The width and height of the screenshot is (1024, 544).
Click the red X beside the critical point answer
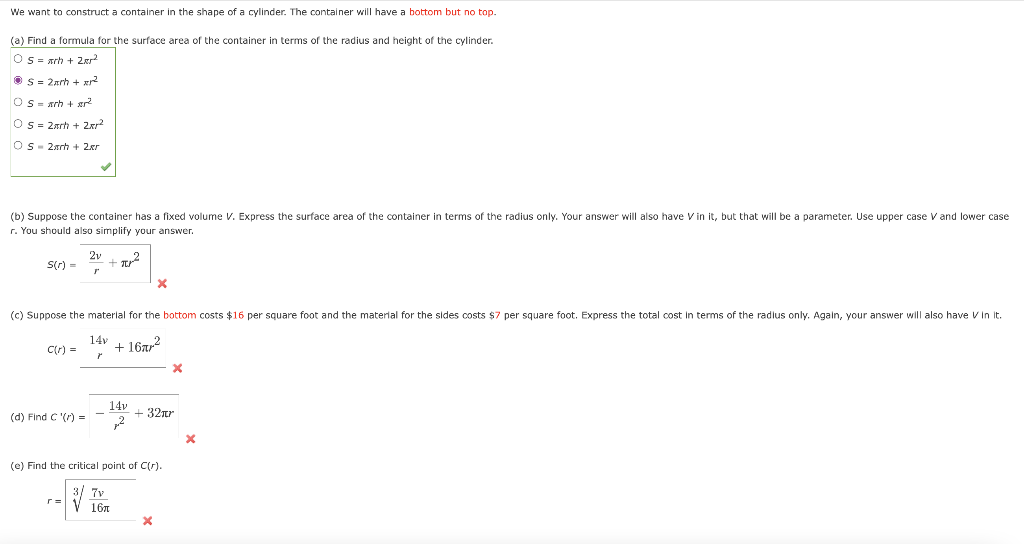[148, 520]
